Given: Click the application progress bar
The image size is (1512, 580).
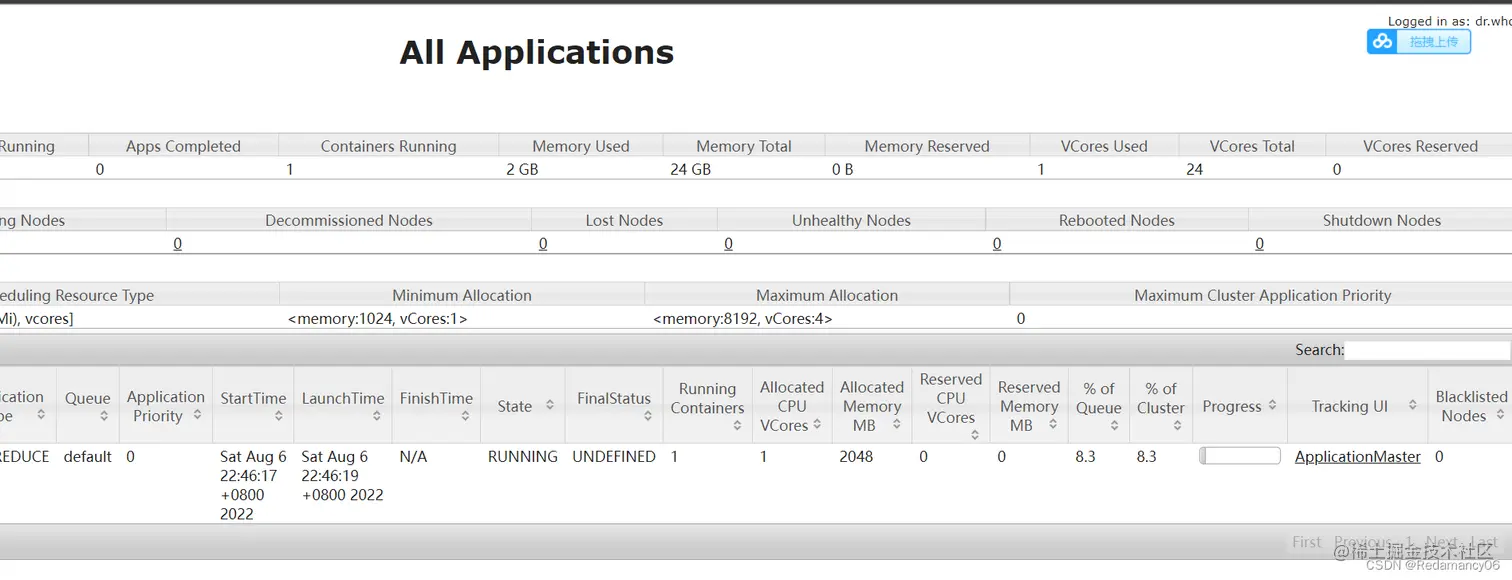Looking at the screenshot, I should pyautogui.click(x=1239, y=456).
